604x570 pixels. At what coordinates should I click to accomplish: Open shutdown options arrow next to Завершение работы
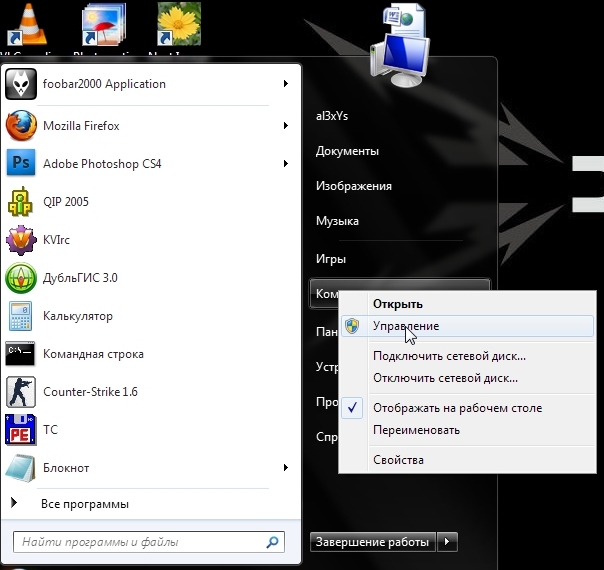click(x=447, y=542)
